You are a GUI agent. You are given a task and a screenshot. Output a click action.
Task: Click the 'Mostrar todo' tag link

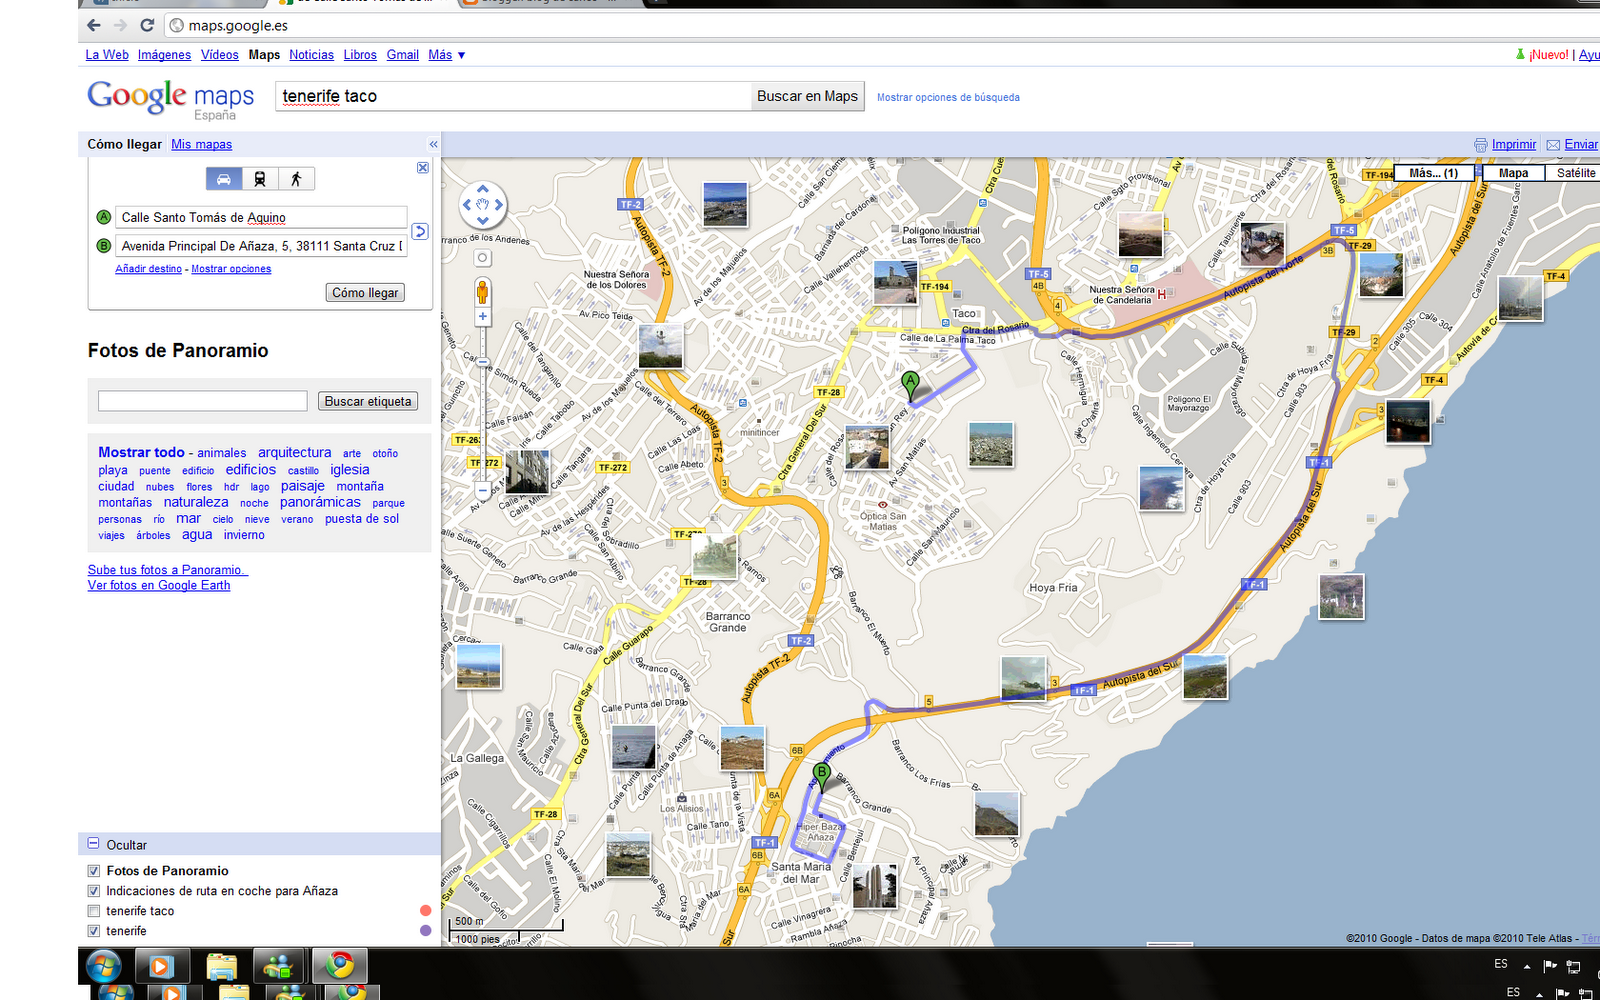[x=141, y=452]
